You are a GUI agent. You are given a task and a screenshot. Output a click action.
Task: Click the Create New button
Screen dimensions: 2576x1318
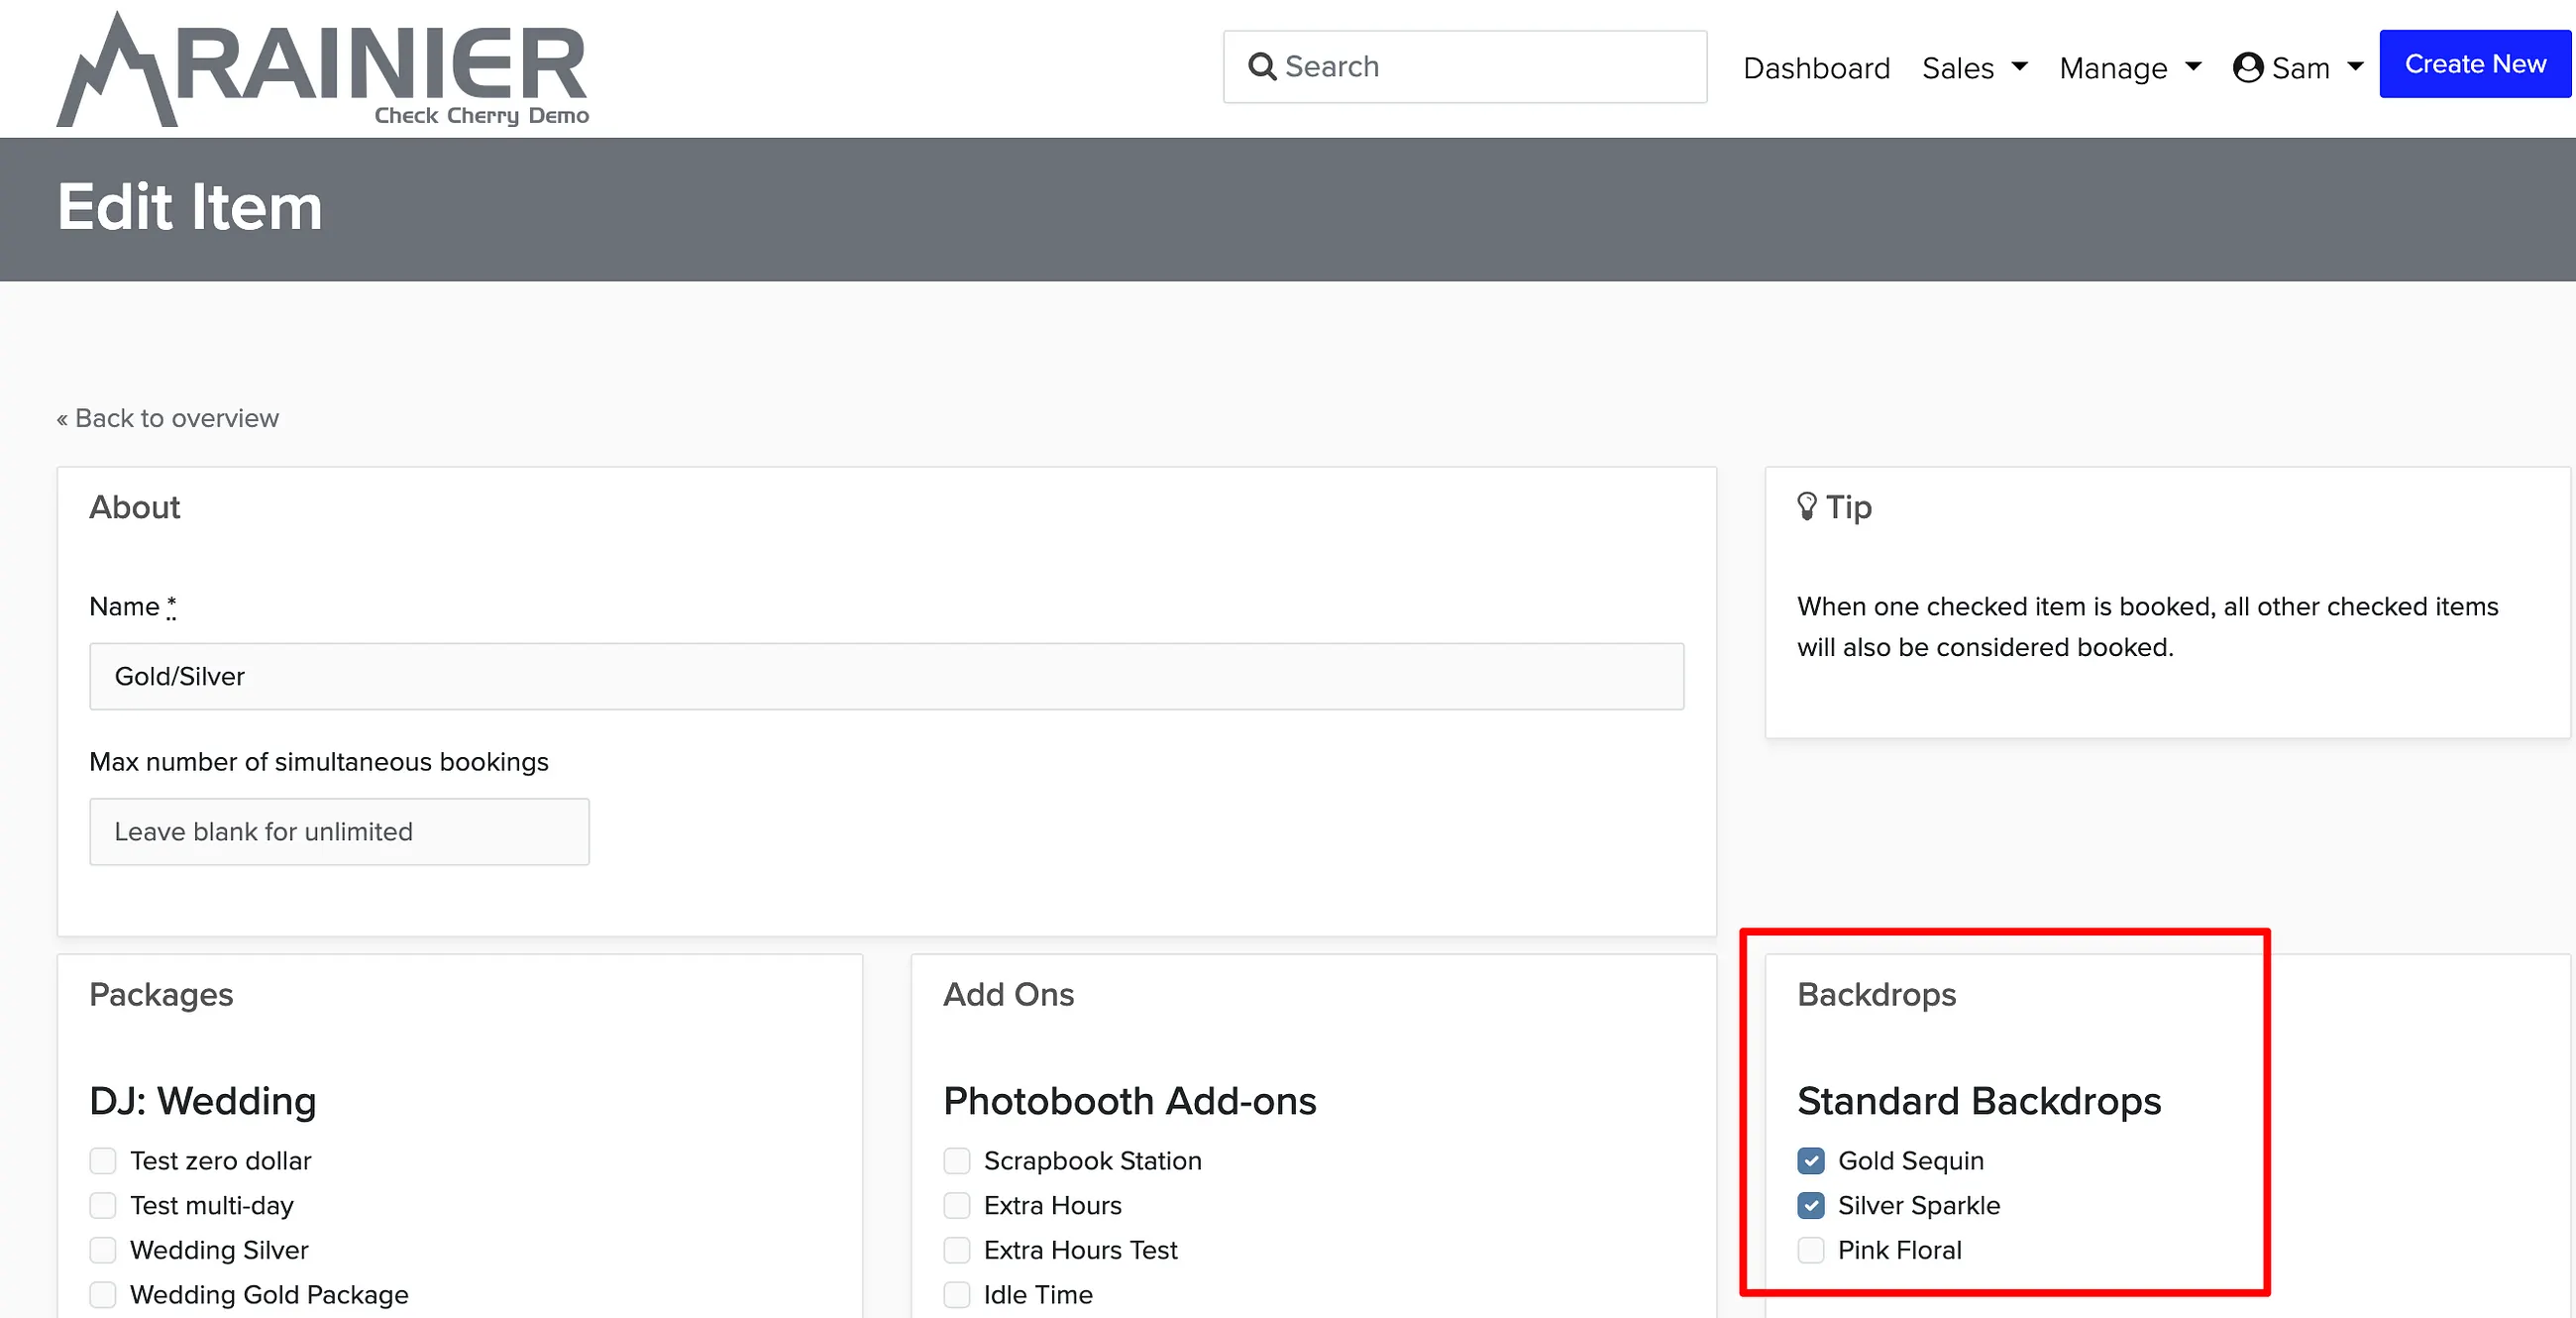(x=2475, y=64)
